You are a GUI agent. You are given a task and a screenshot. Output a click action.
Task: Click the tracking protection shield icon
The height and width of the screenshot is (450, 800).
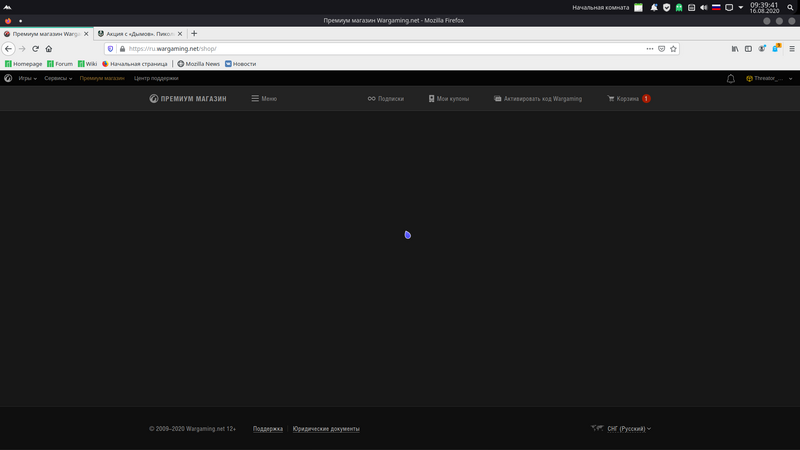pyautogui.click(x=111, y=49)
